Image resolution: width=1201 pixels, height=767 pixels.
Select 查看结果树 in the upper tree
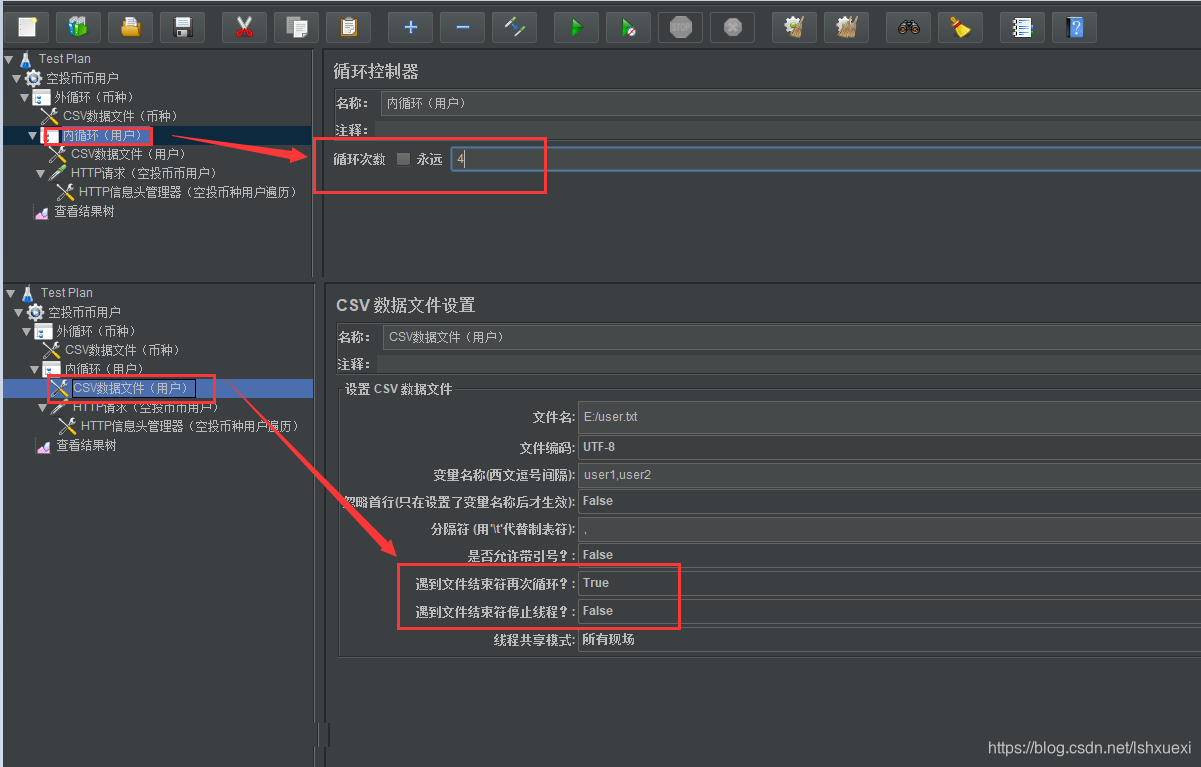84,211
